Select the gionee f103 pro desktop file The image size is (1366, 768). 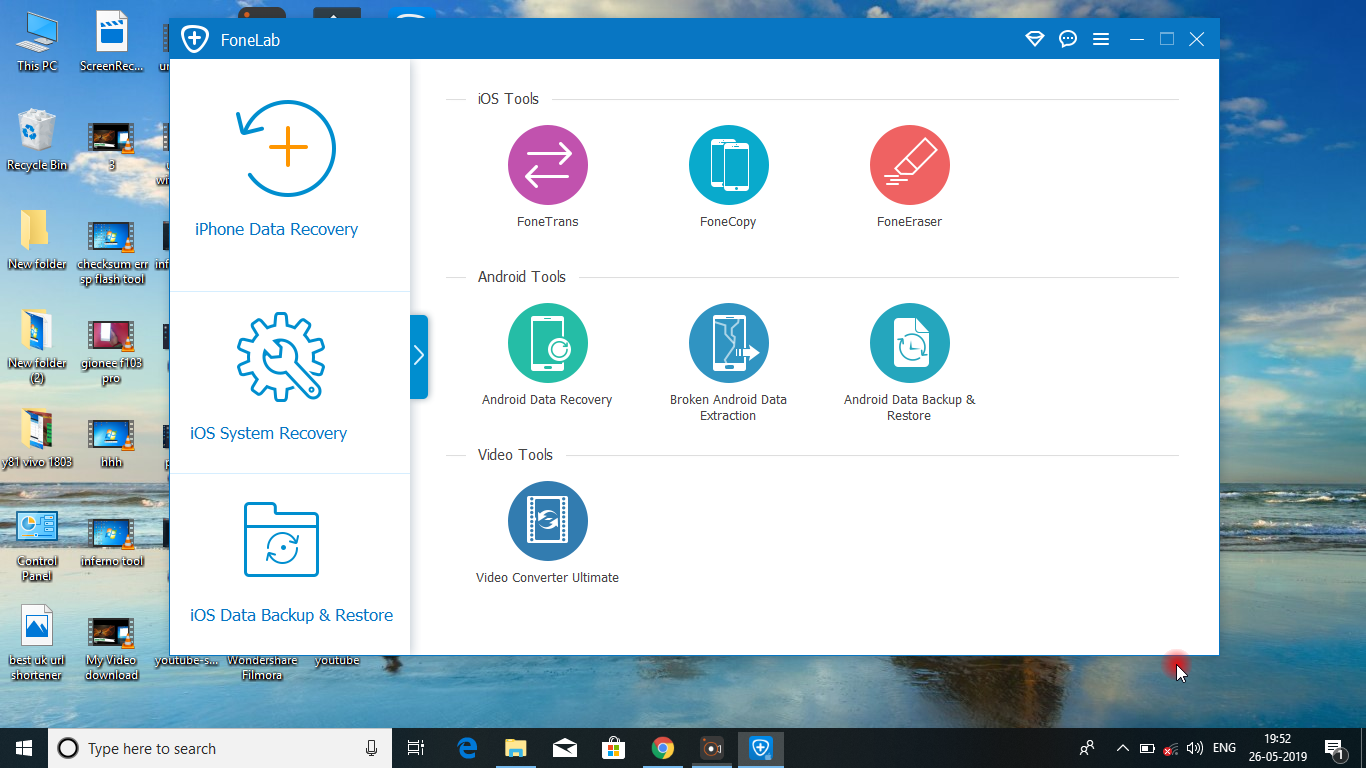[112, 352]
